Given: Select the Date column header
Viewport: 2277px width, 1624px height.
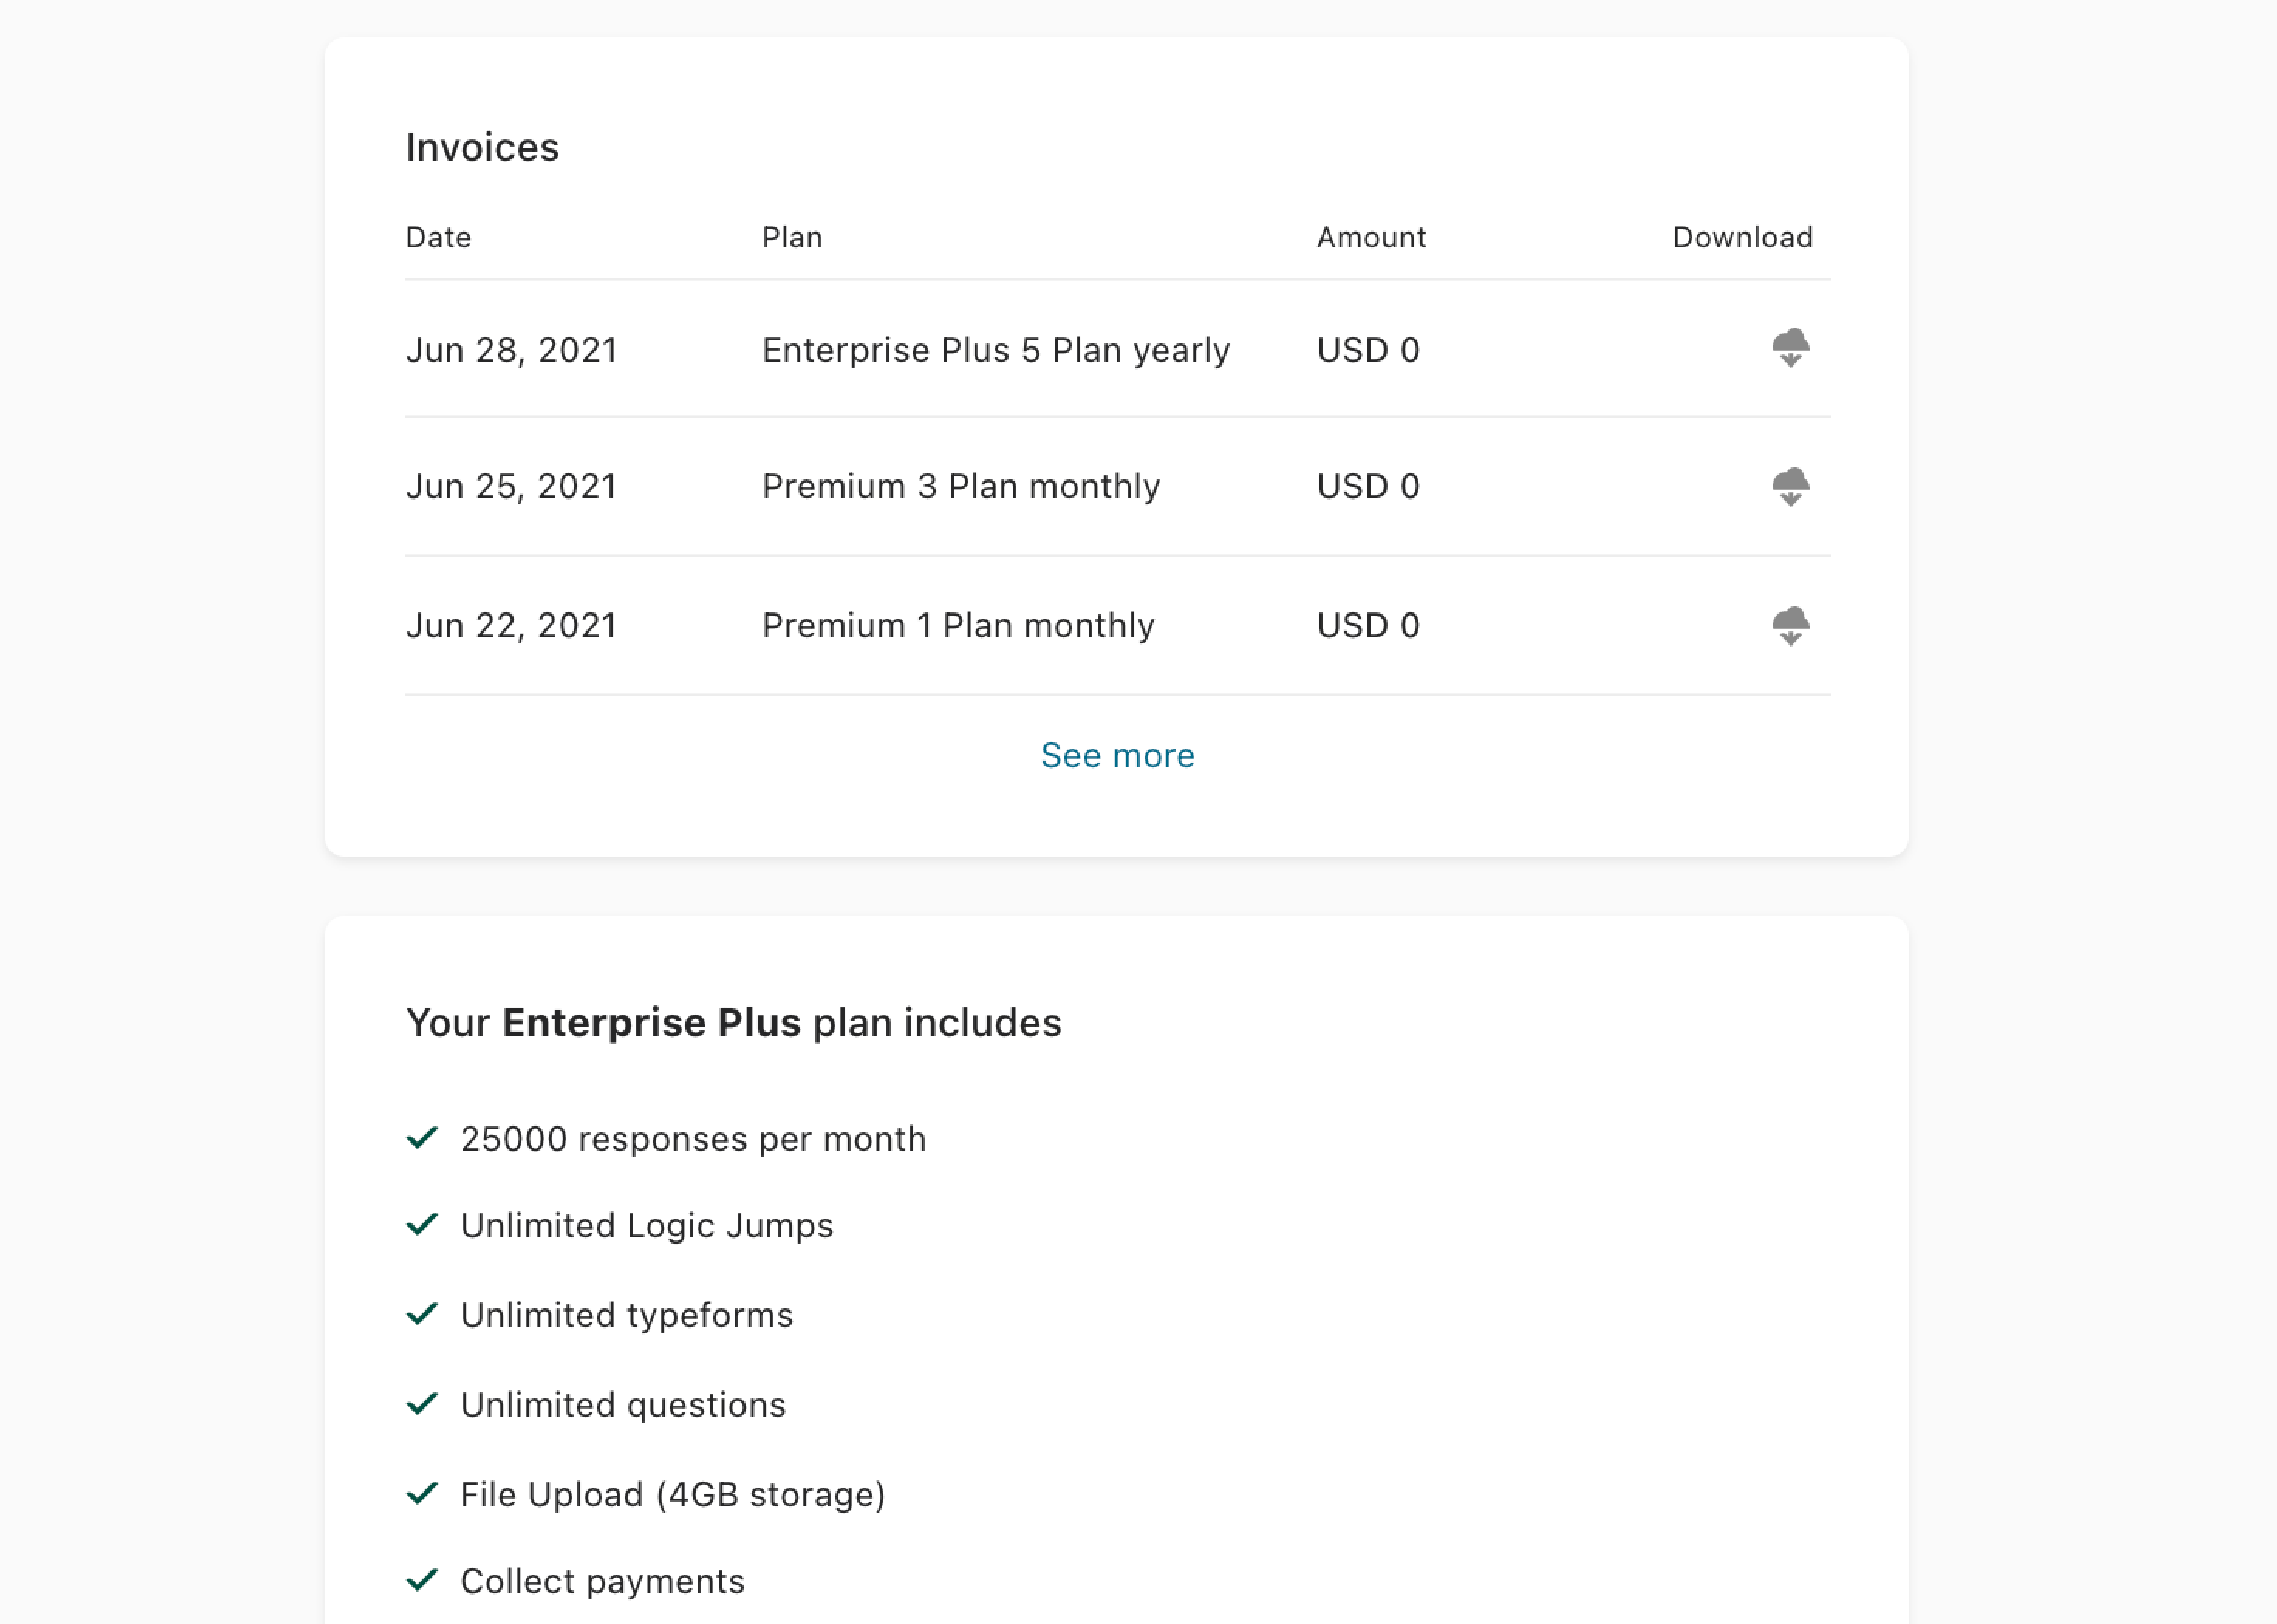Looking at the screenshot, I should [x=438, y=237].
